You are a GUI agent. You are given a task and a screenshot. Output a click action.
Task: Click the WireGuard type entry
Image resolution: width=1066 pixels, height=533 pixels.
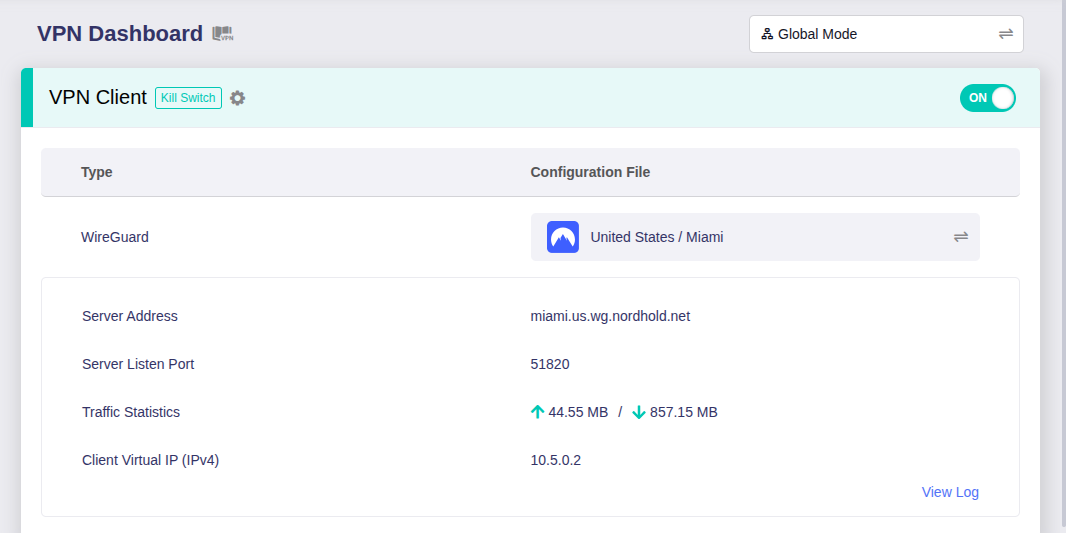tap(115, 237)
